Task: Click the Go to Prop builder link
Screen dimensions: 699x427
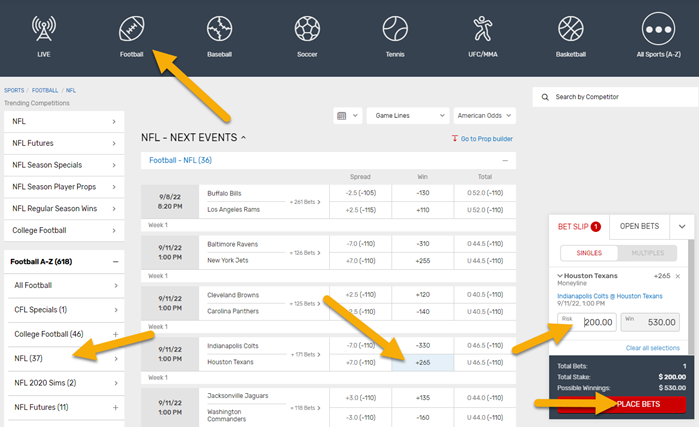Action: [483, 139]
